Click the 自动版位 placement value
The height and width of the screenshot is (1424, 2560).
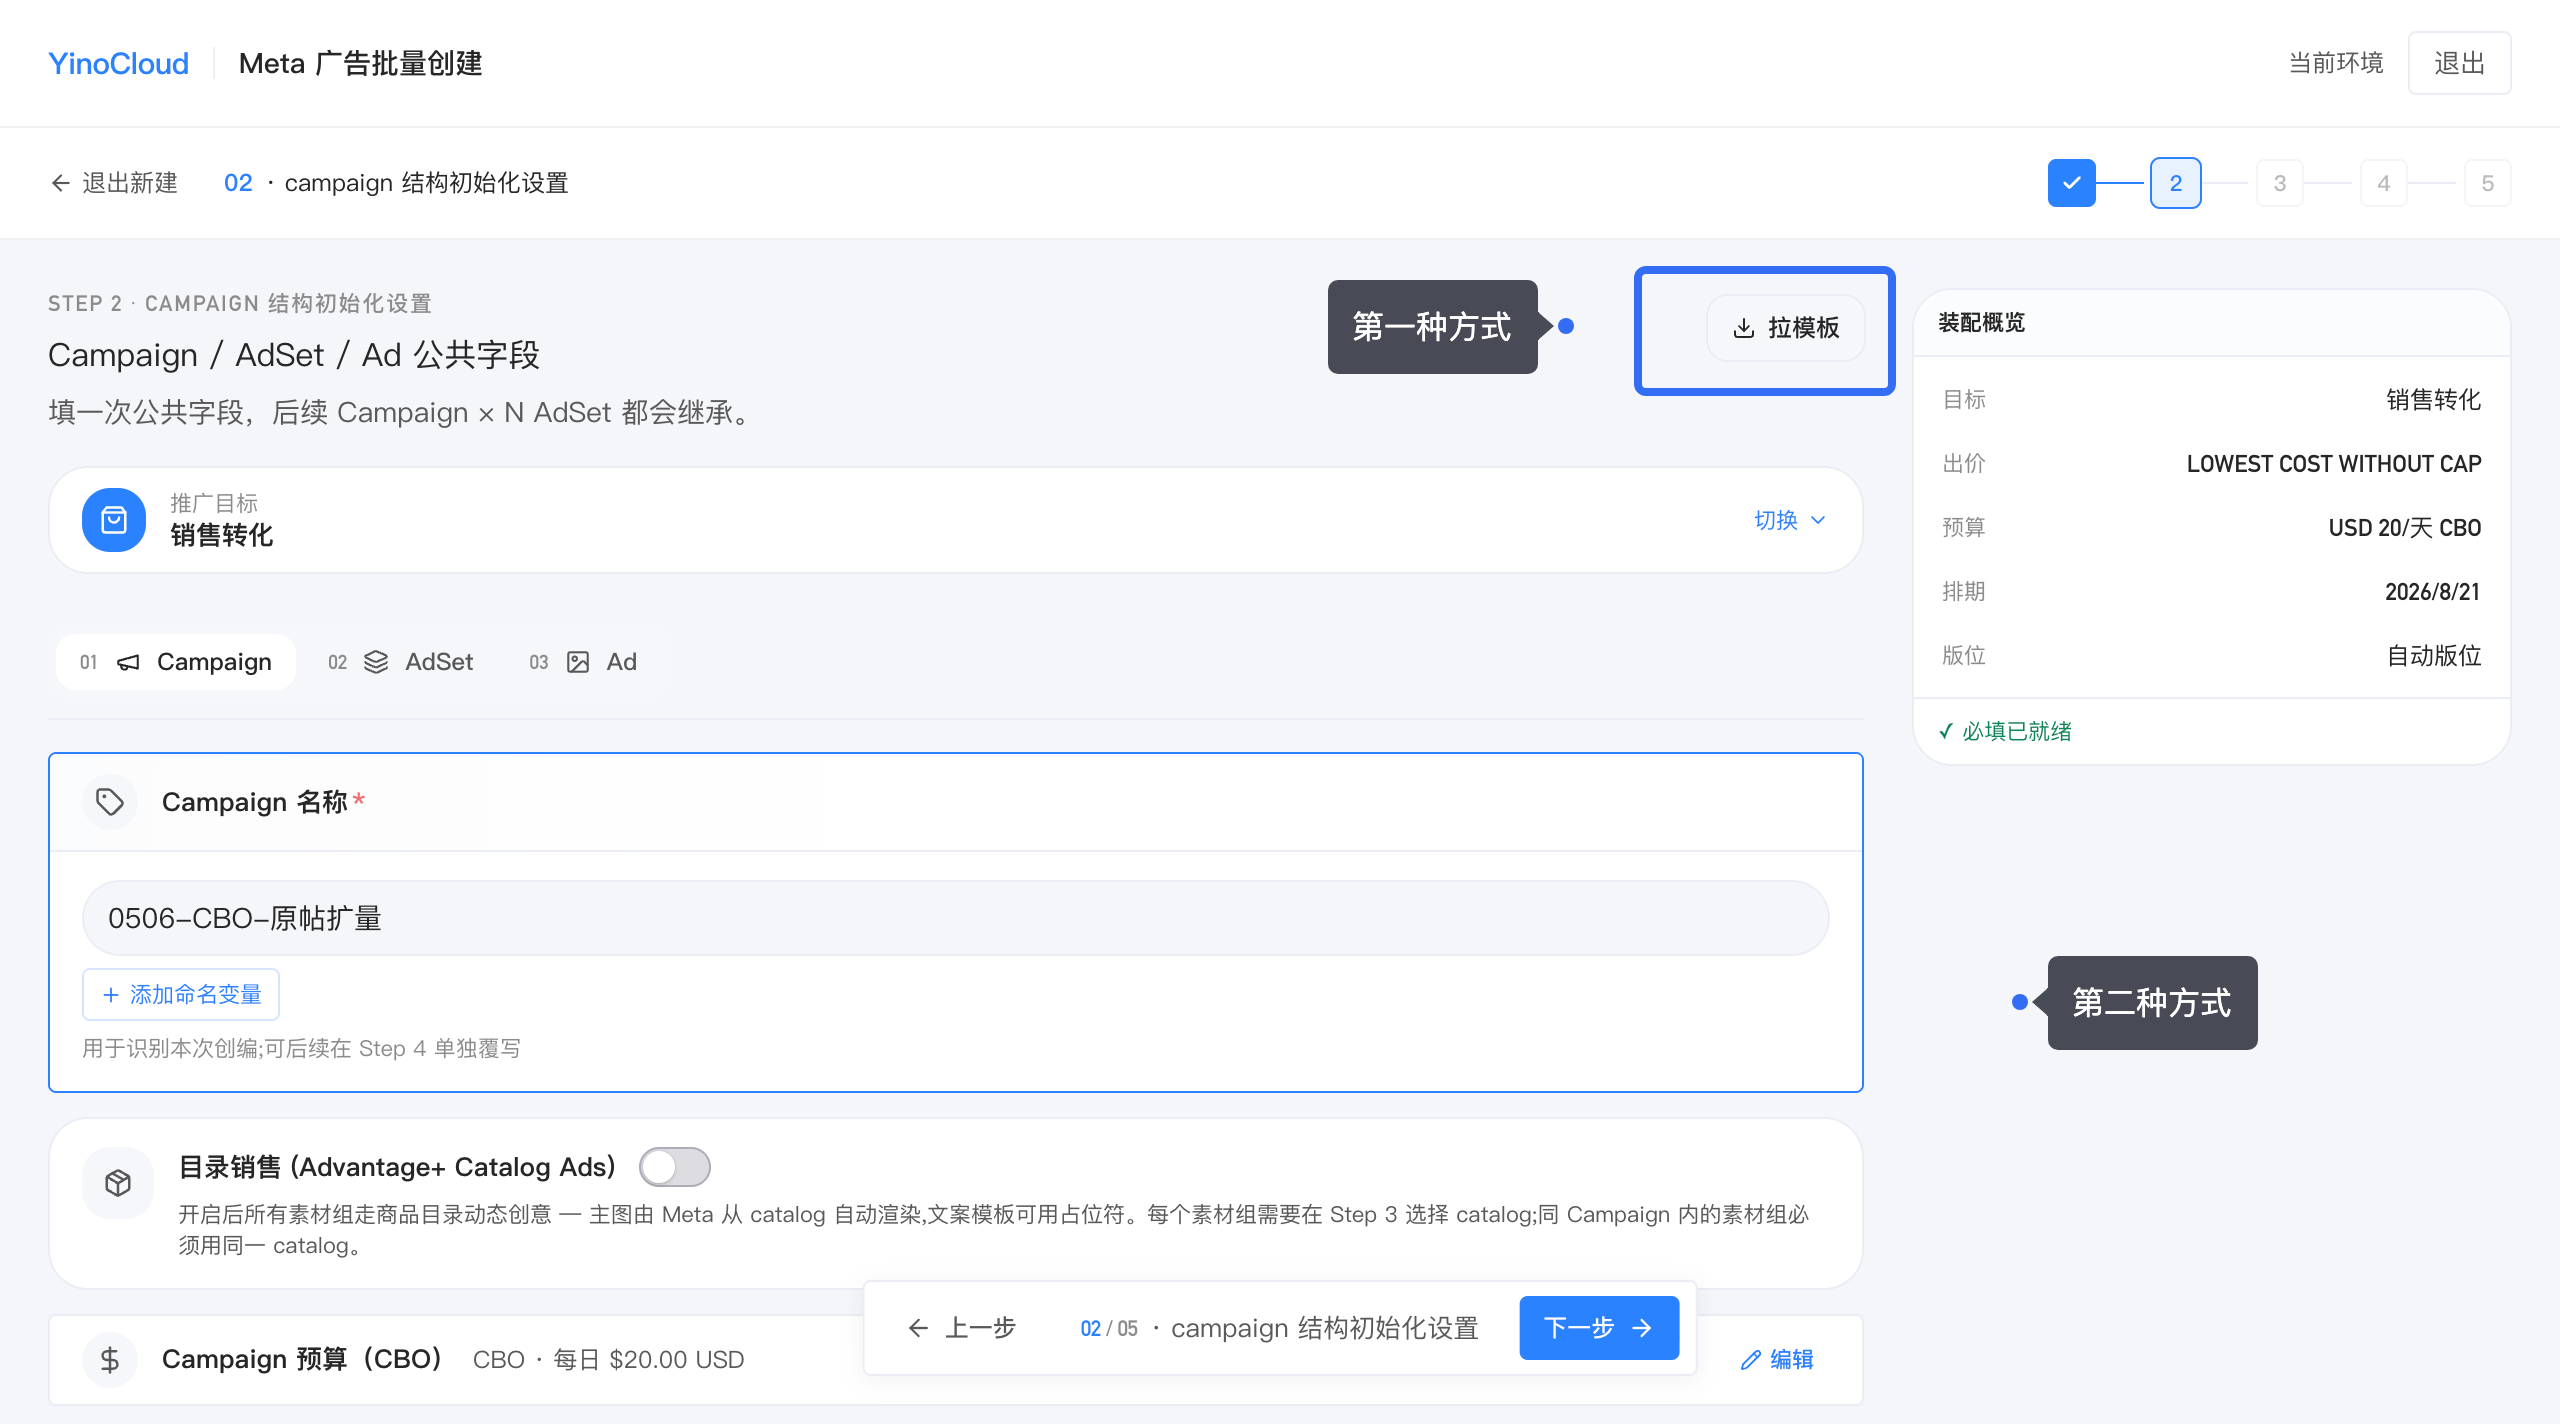click(2433, 656)
